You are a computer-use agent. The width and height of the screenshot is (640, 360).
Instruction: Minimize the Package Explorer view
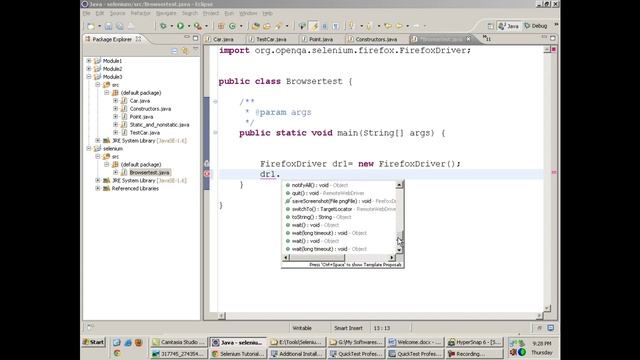[187, 38]
